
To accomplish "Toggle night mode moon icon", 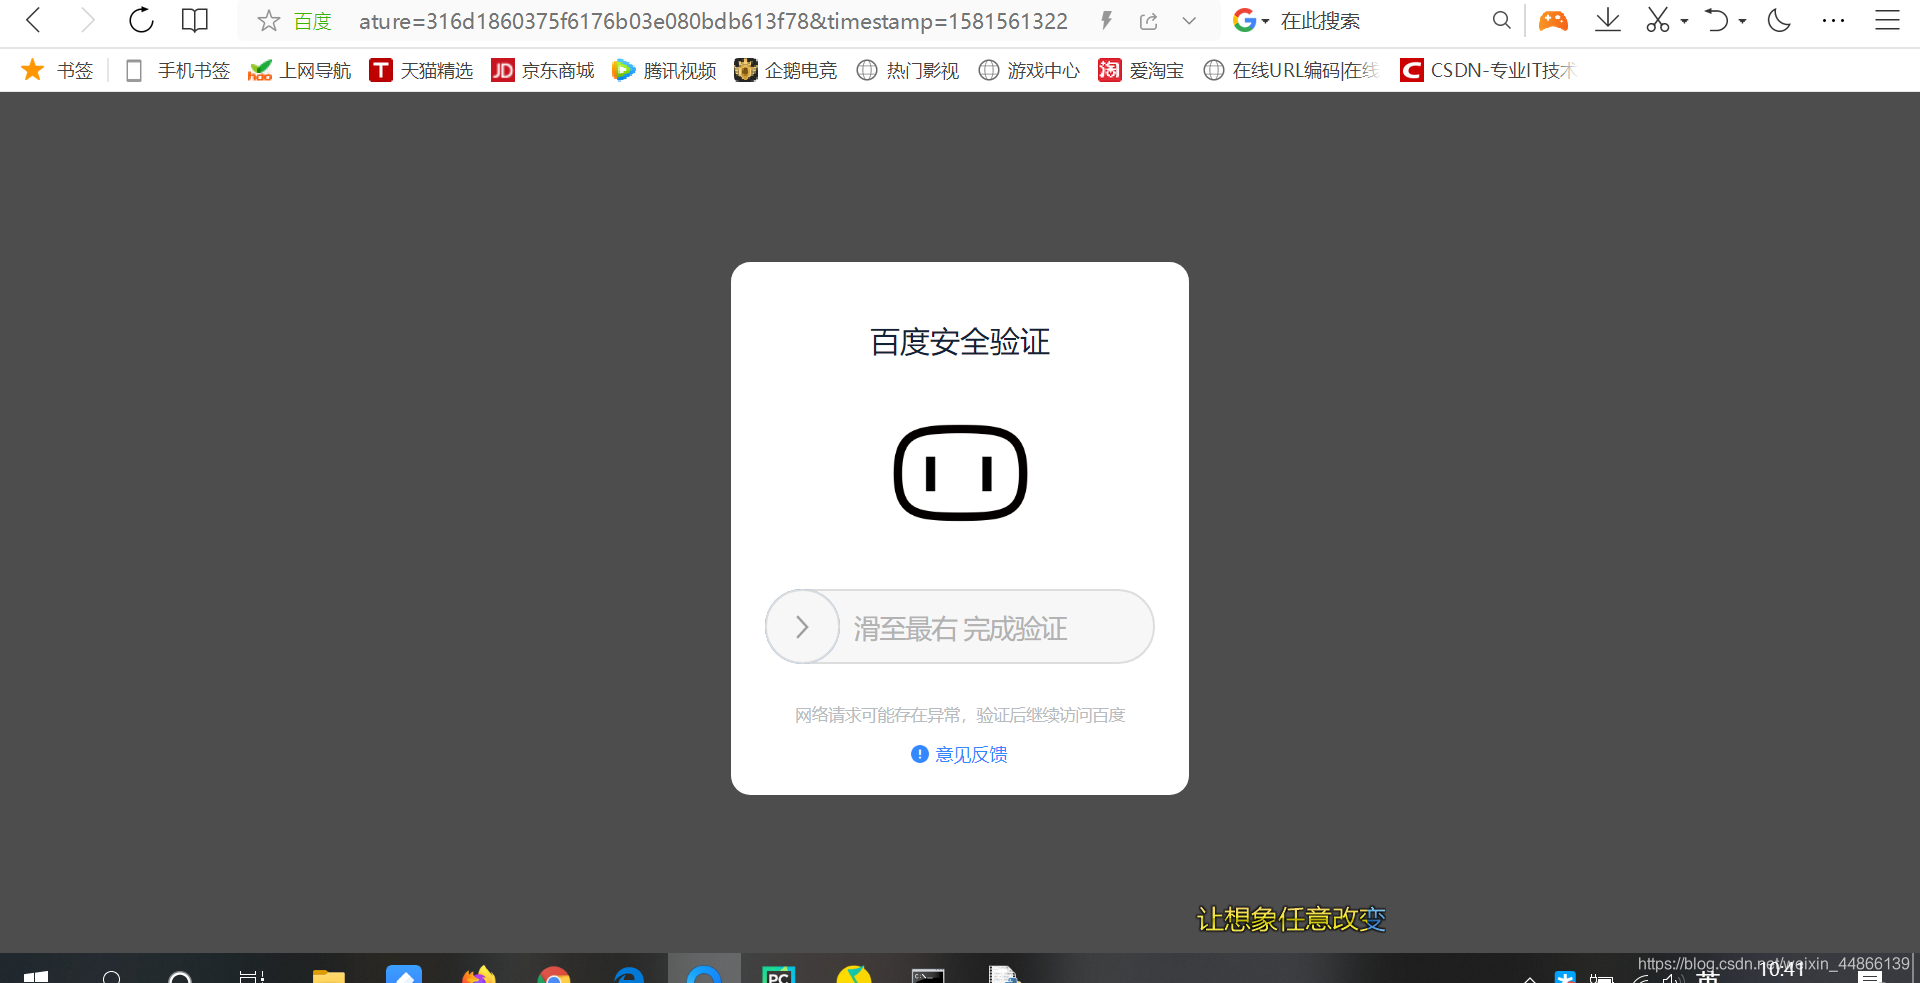I will pos(1779,20).
